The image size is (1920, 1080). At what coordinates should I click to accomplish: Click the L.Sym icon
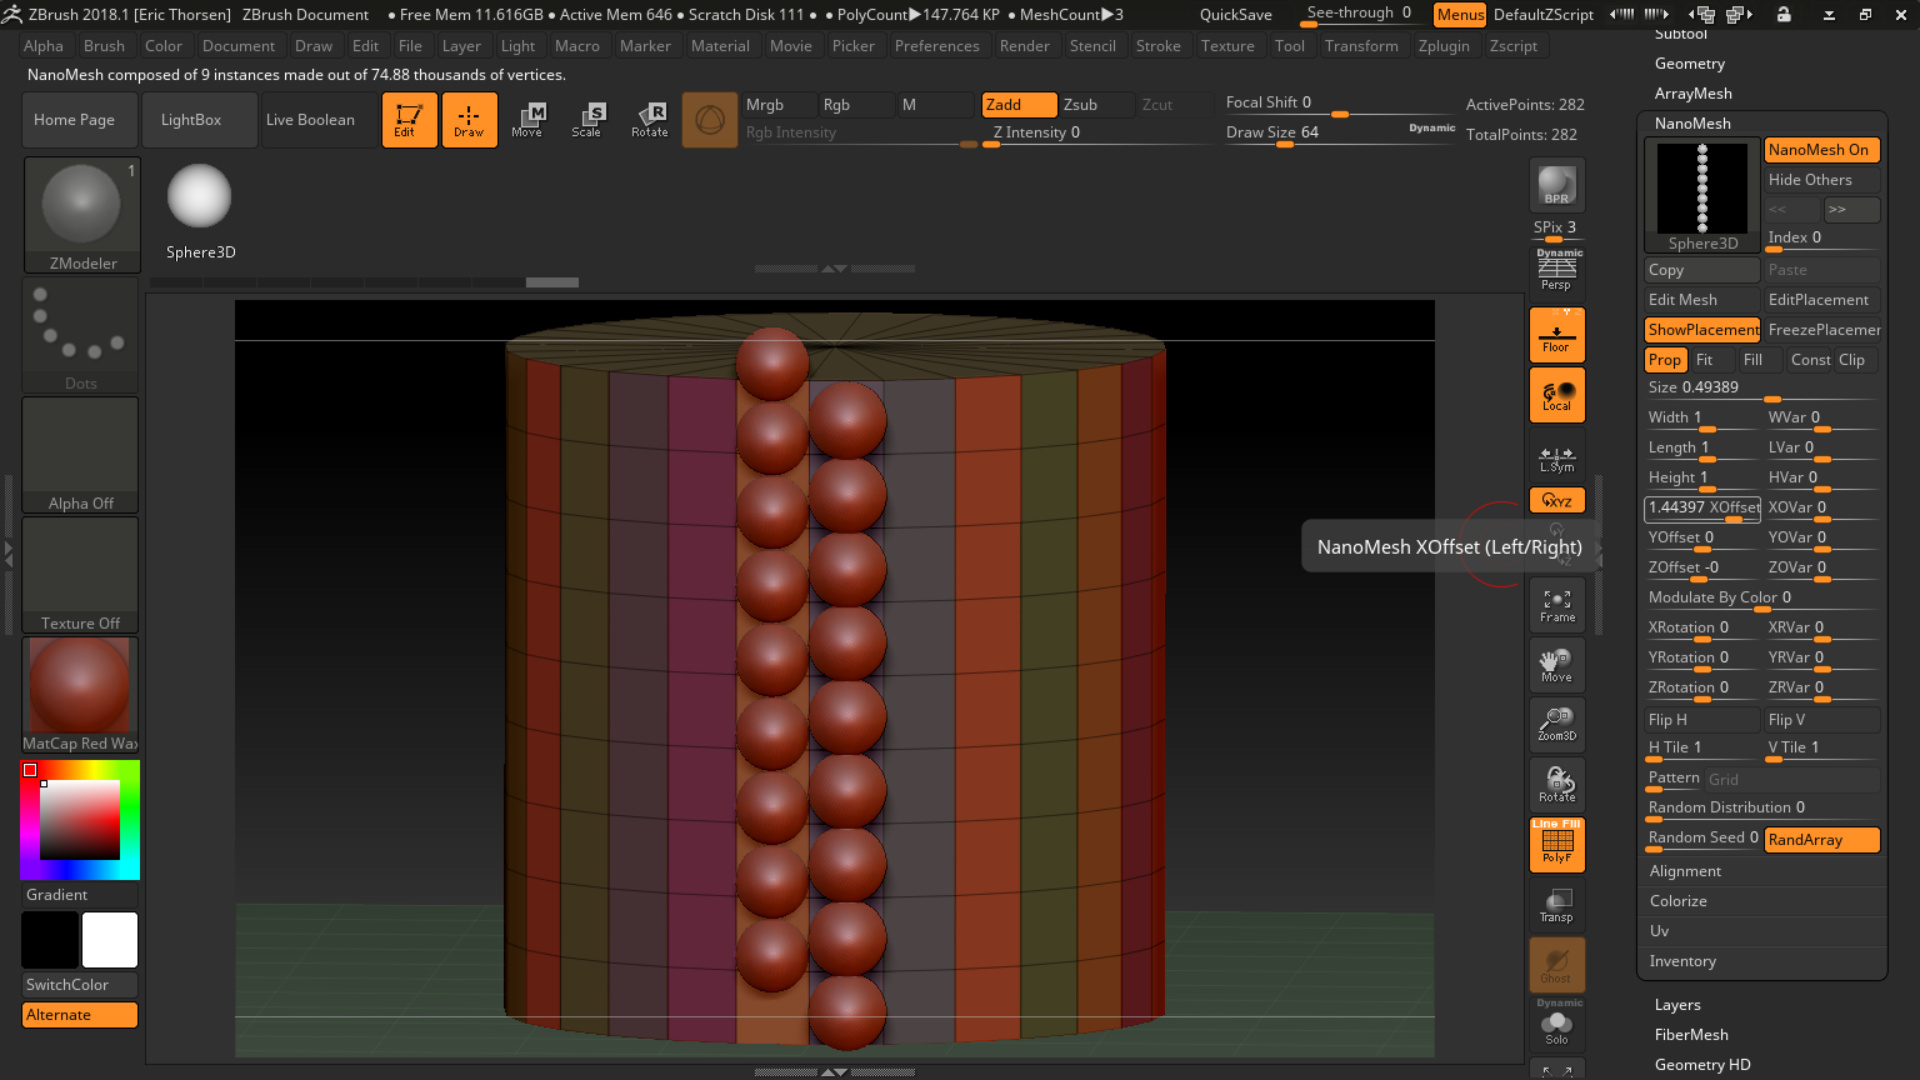pos(1556,459)
